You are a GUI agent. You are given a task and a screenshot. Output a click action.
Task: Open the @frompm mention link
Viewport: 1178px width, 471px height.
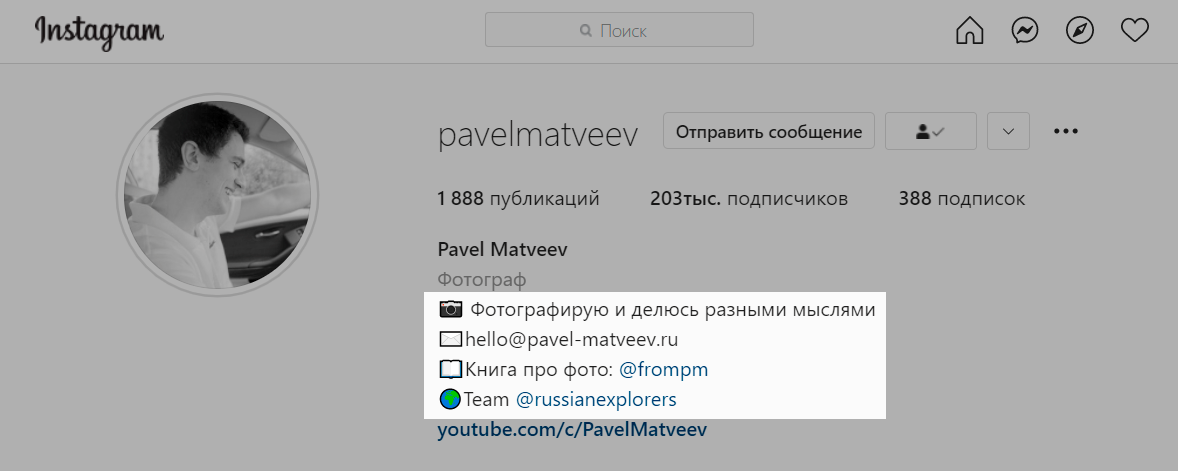coord(663,370)
